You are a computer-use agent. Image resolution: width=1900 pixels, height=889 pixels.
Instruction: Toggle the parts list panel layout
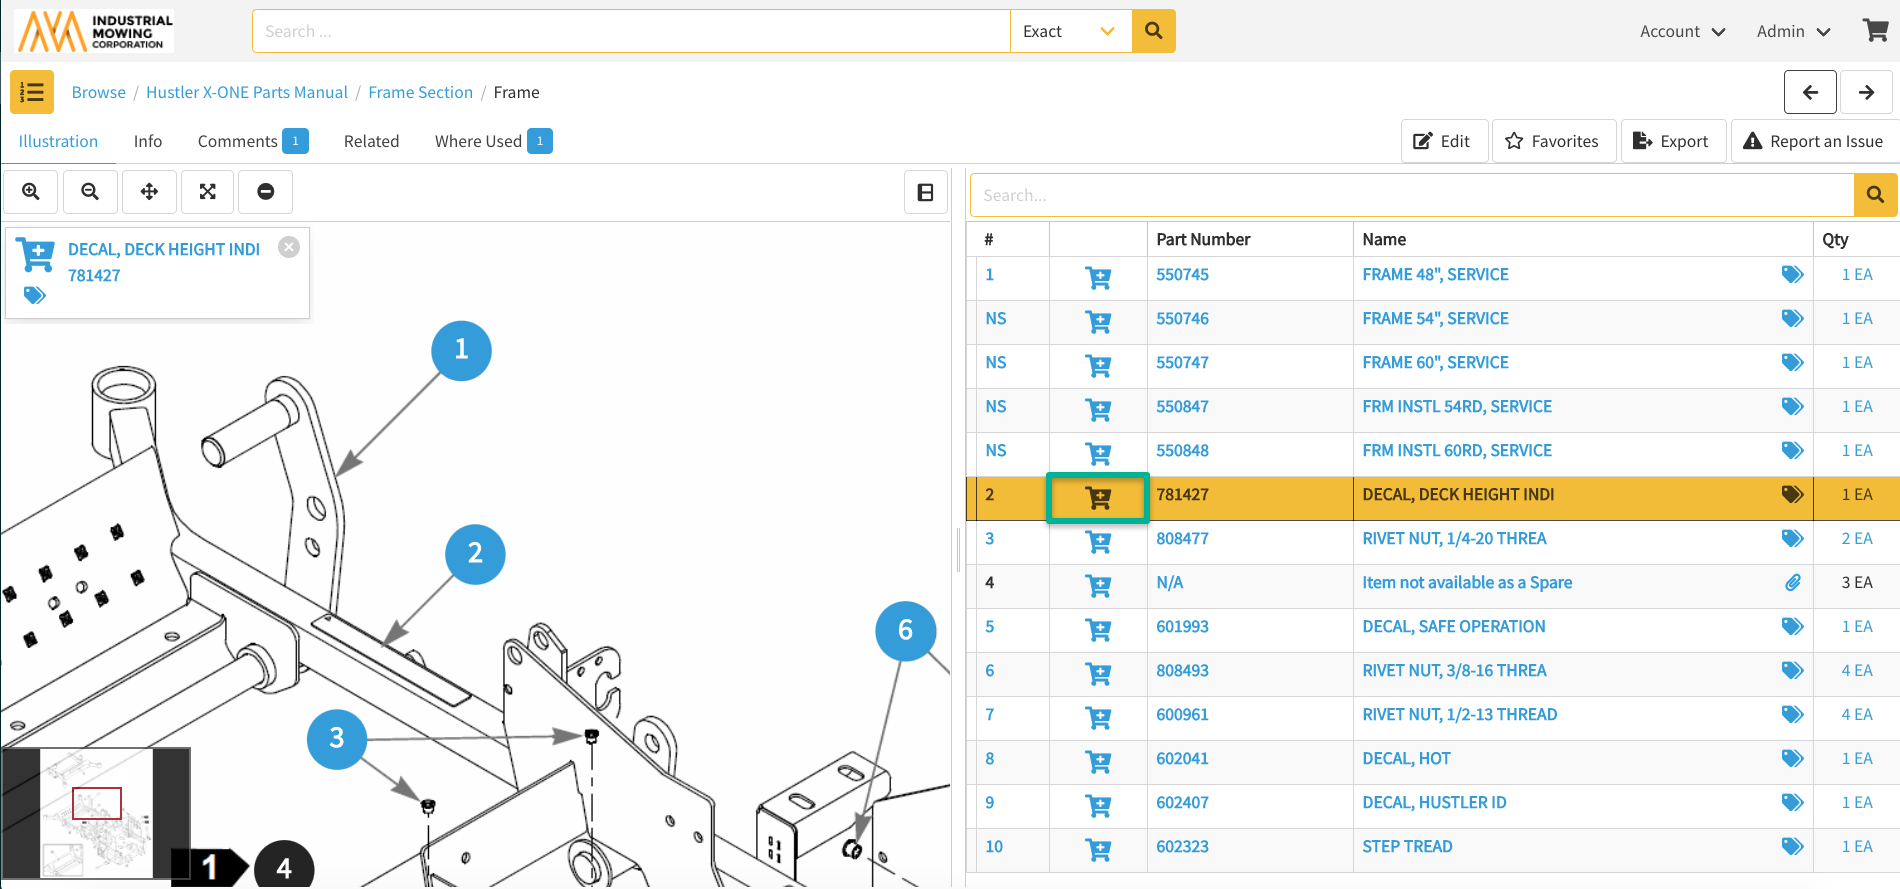(926, 192)
